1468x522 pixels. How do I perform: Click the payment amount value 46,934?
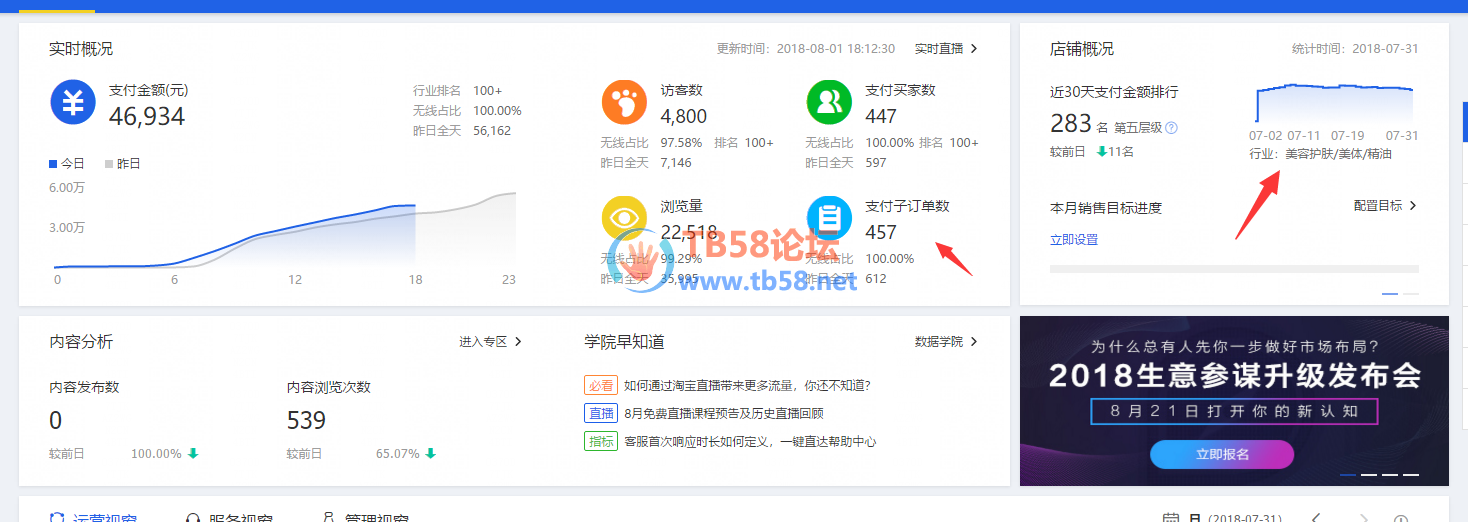[147, 116]
